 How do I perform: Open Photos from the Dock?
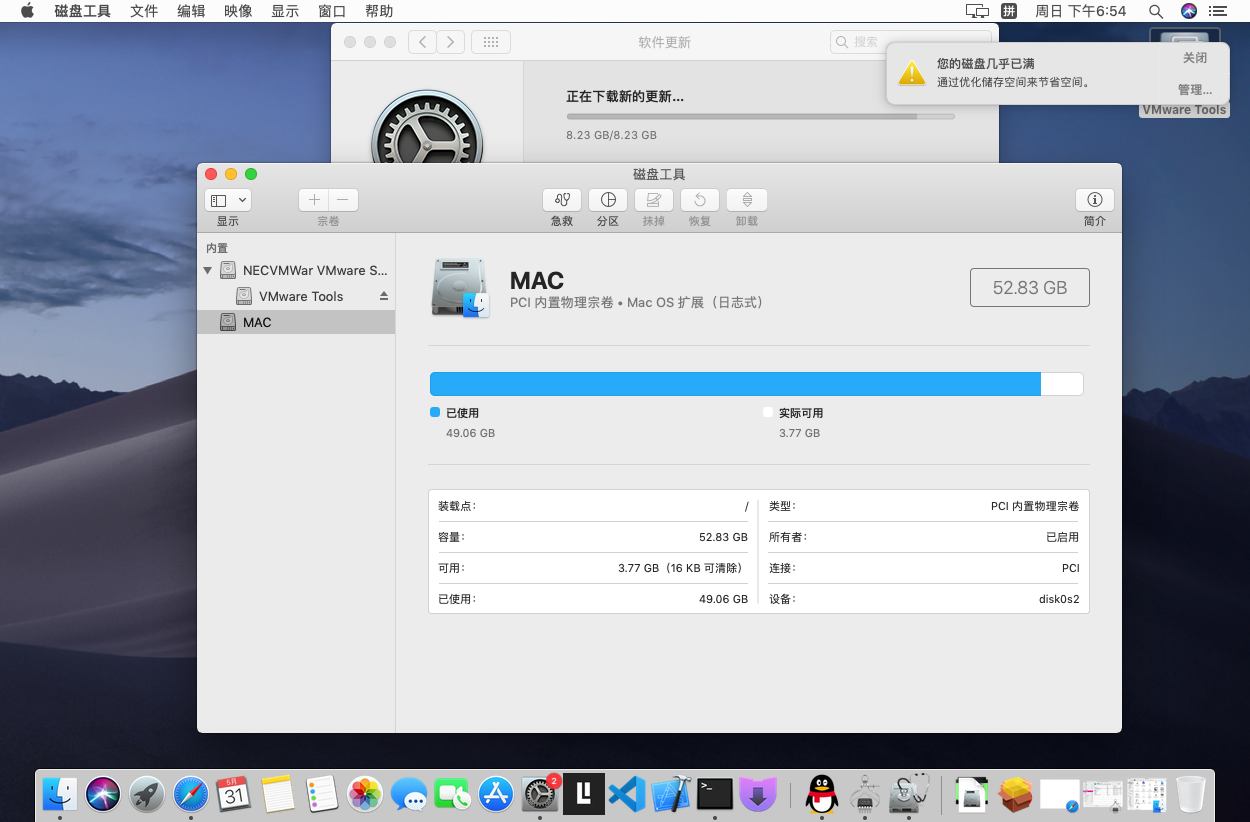coord(365,794)
